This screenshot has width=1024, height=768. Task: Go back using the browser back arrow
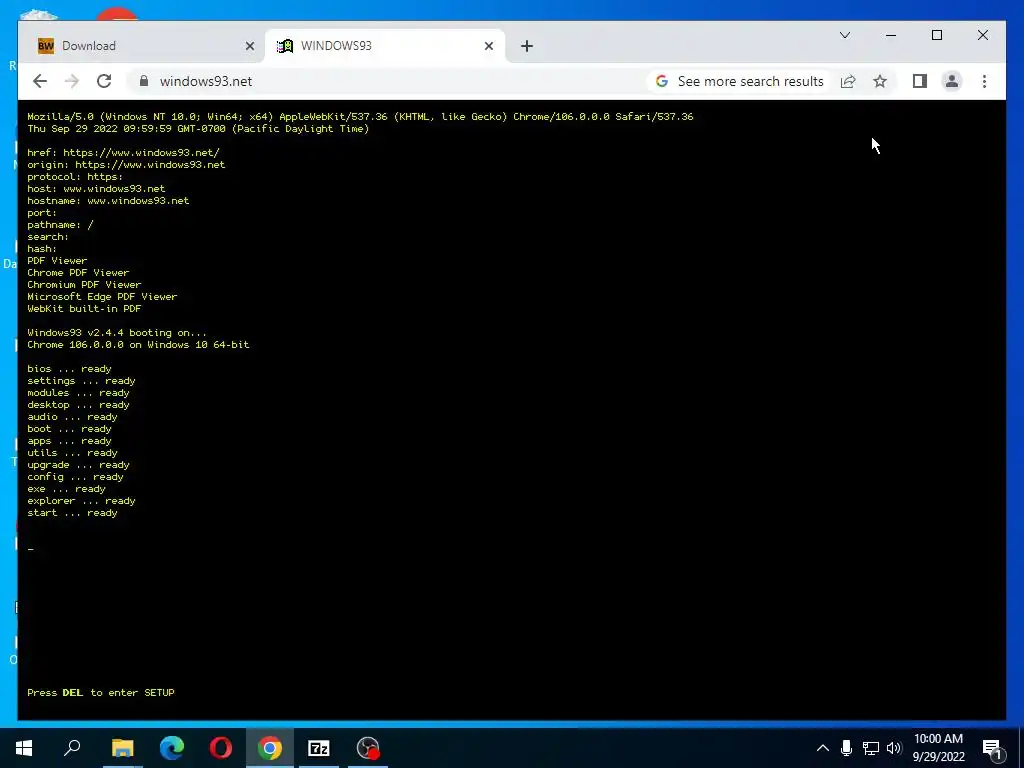(40, 81)
